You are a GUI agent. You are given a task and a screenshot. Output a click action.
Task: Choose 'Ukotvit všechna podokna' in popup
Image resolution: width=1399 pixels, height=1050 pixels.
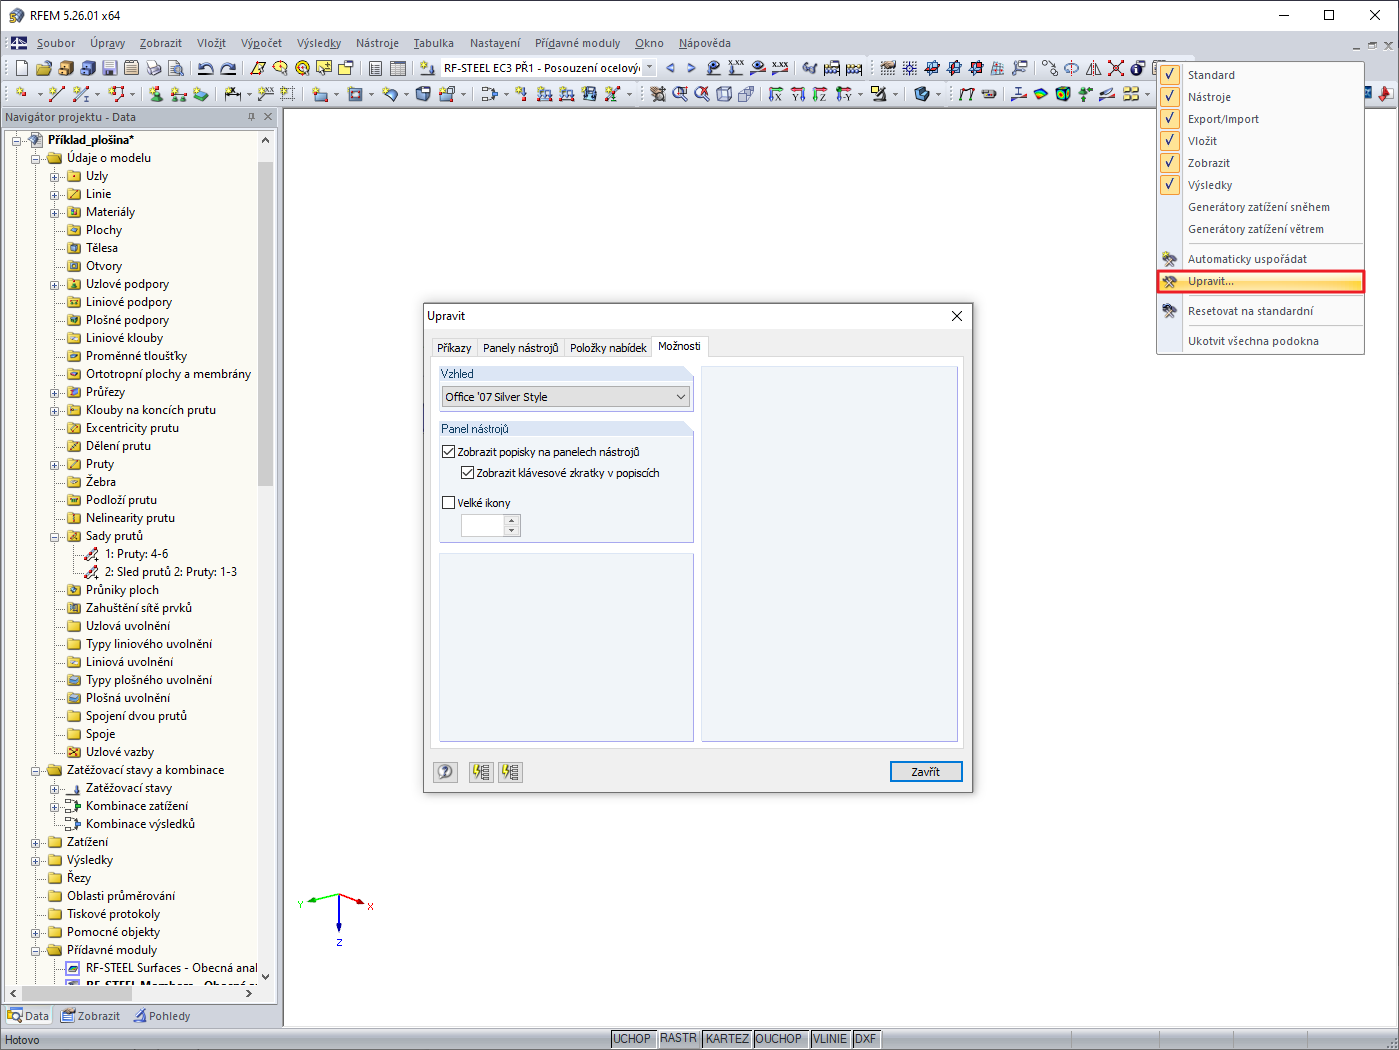pos(1260,341)
